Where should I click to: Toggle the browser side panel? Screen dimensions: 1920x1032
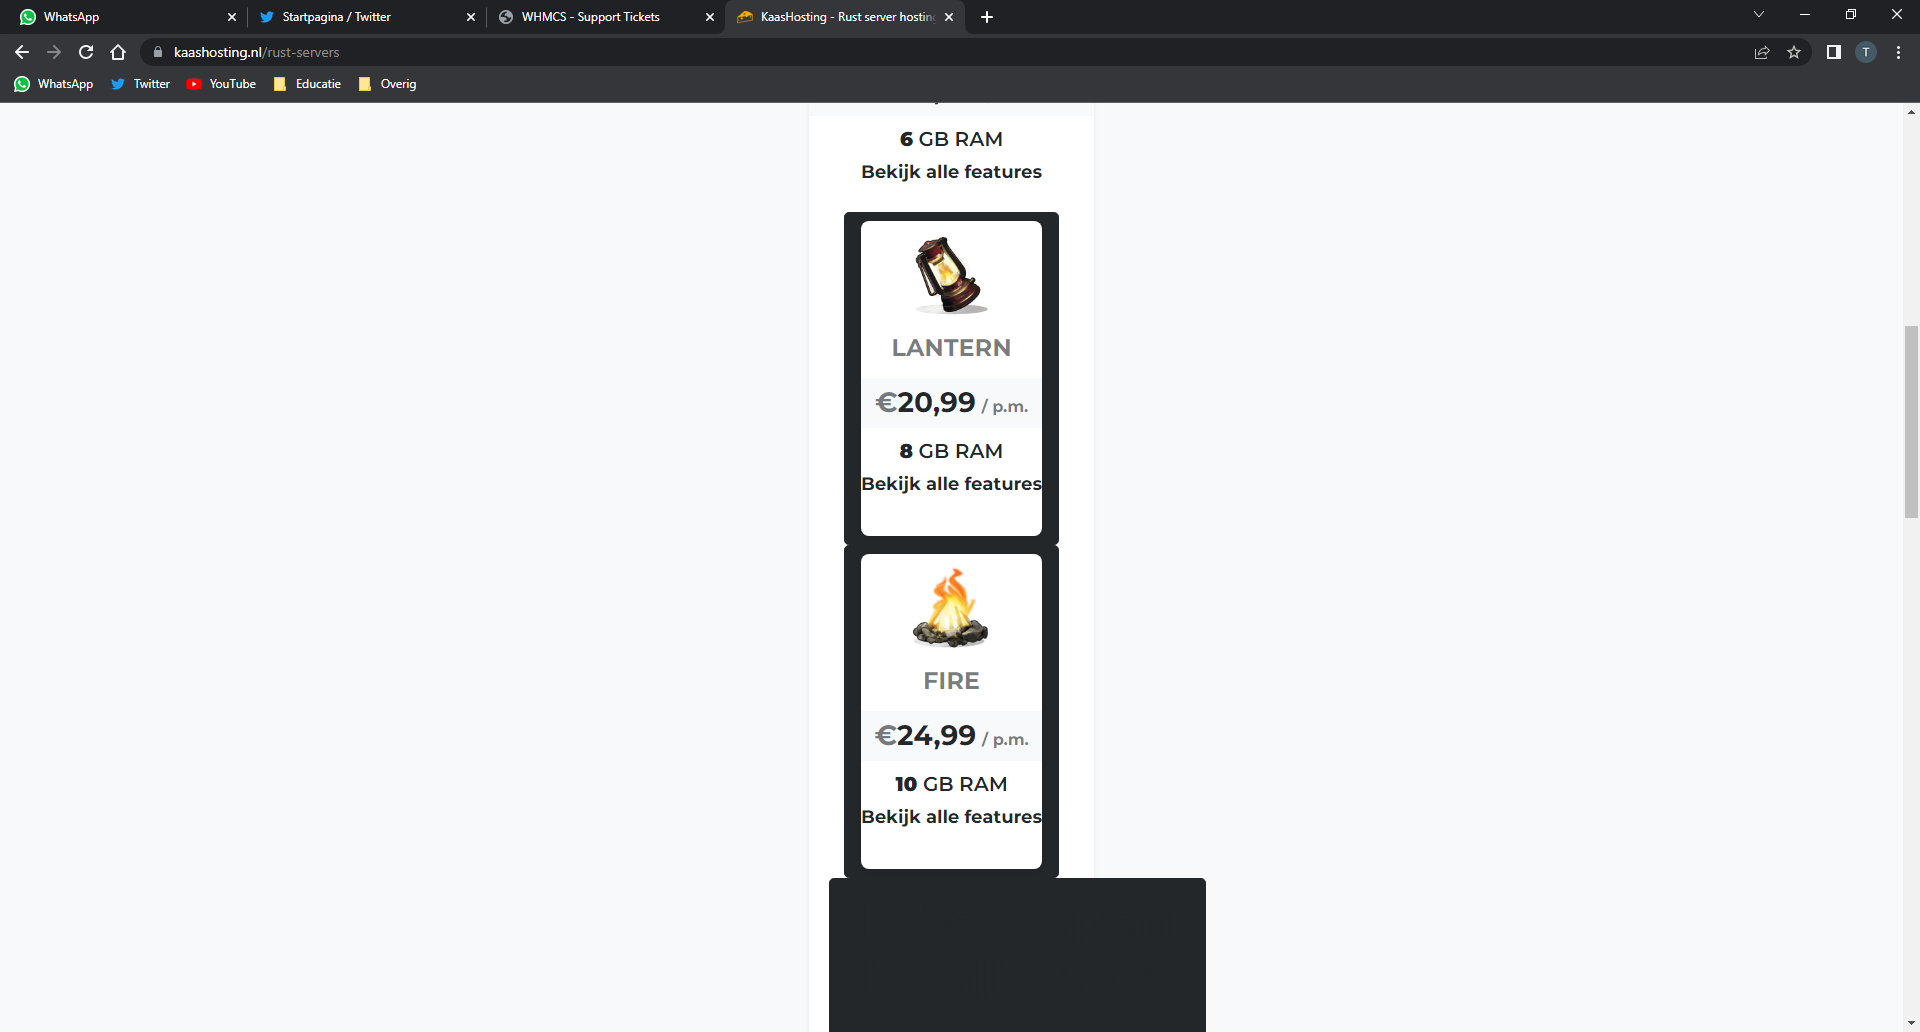(x=1834, y=52)
